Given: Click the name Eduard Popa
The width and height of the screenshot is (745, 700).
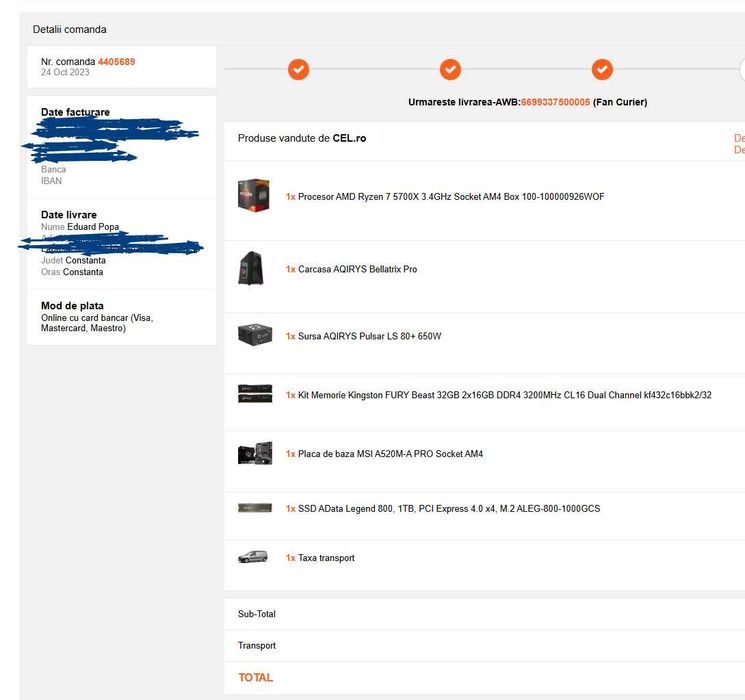Looking at the screenshot, I should click(93, 227).
